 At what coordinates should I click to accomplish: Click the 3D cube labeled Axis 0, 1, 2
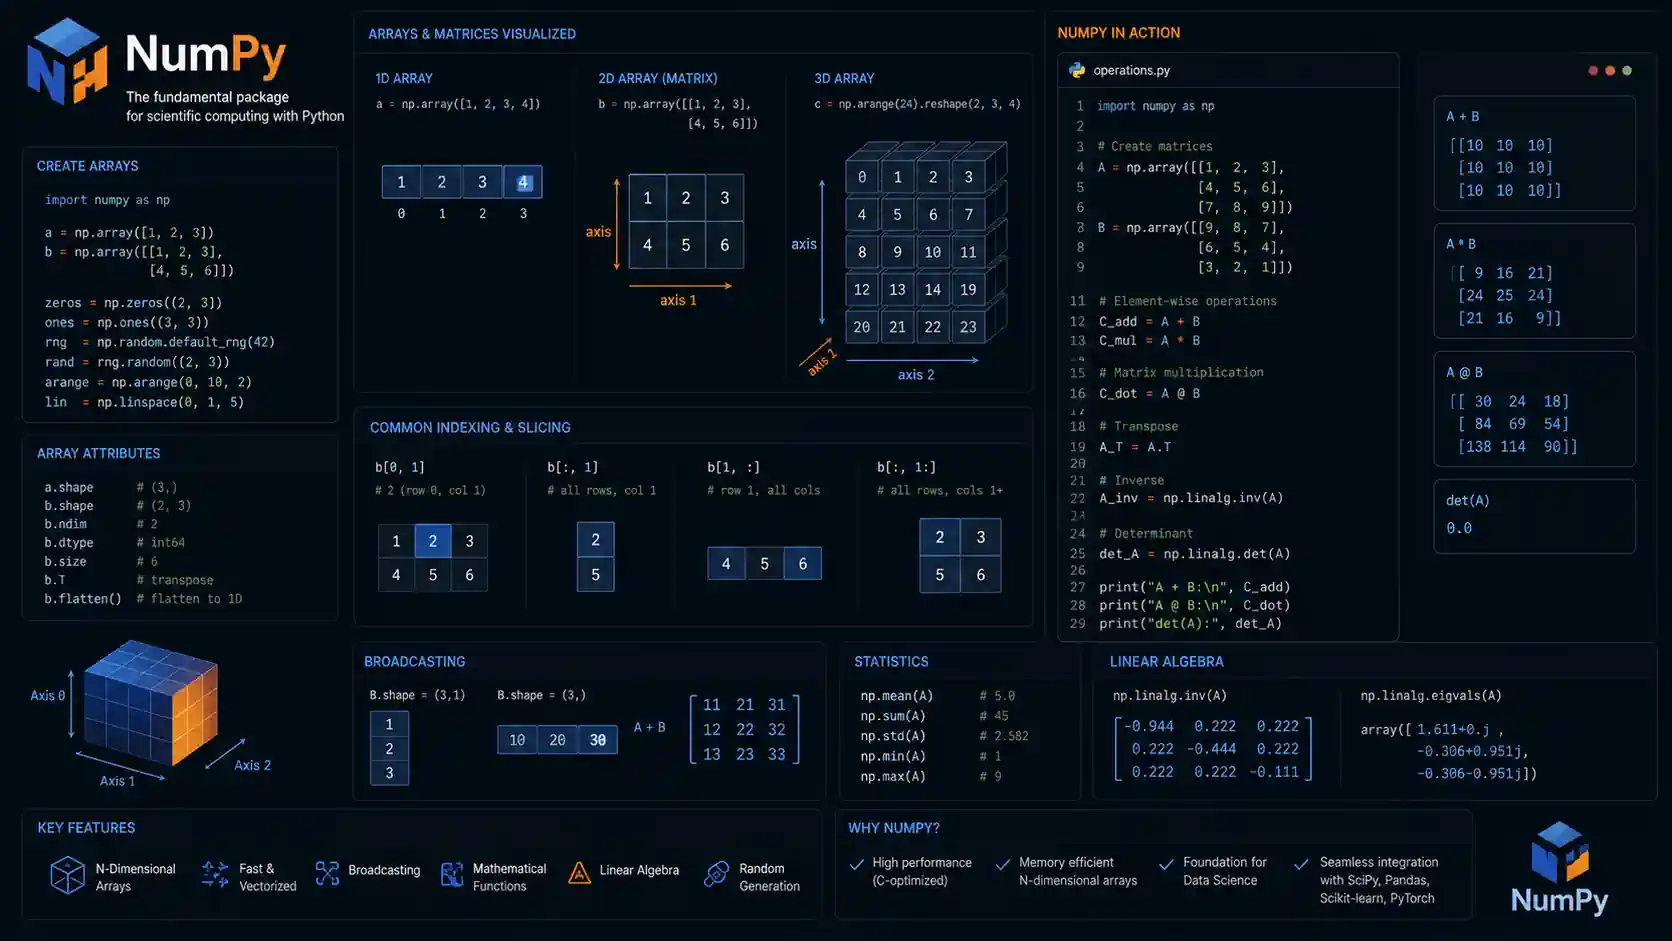tap(150, 705)
